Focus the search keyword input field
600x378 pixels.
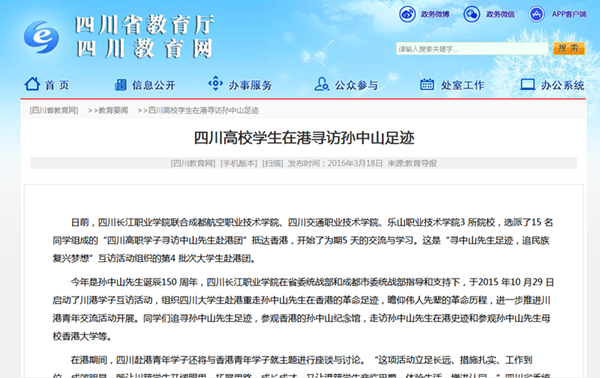(472, 49)
